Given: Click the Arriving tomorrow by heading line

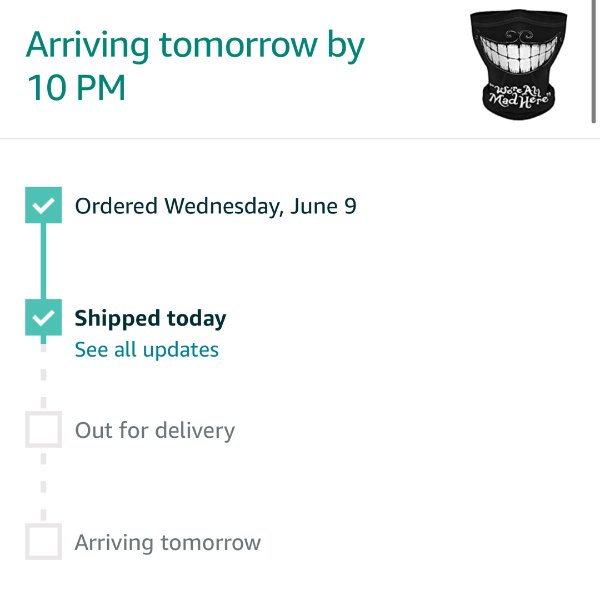Looking at the screenshot, I should 195,46.
